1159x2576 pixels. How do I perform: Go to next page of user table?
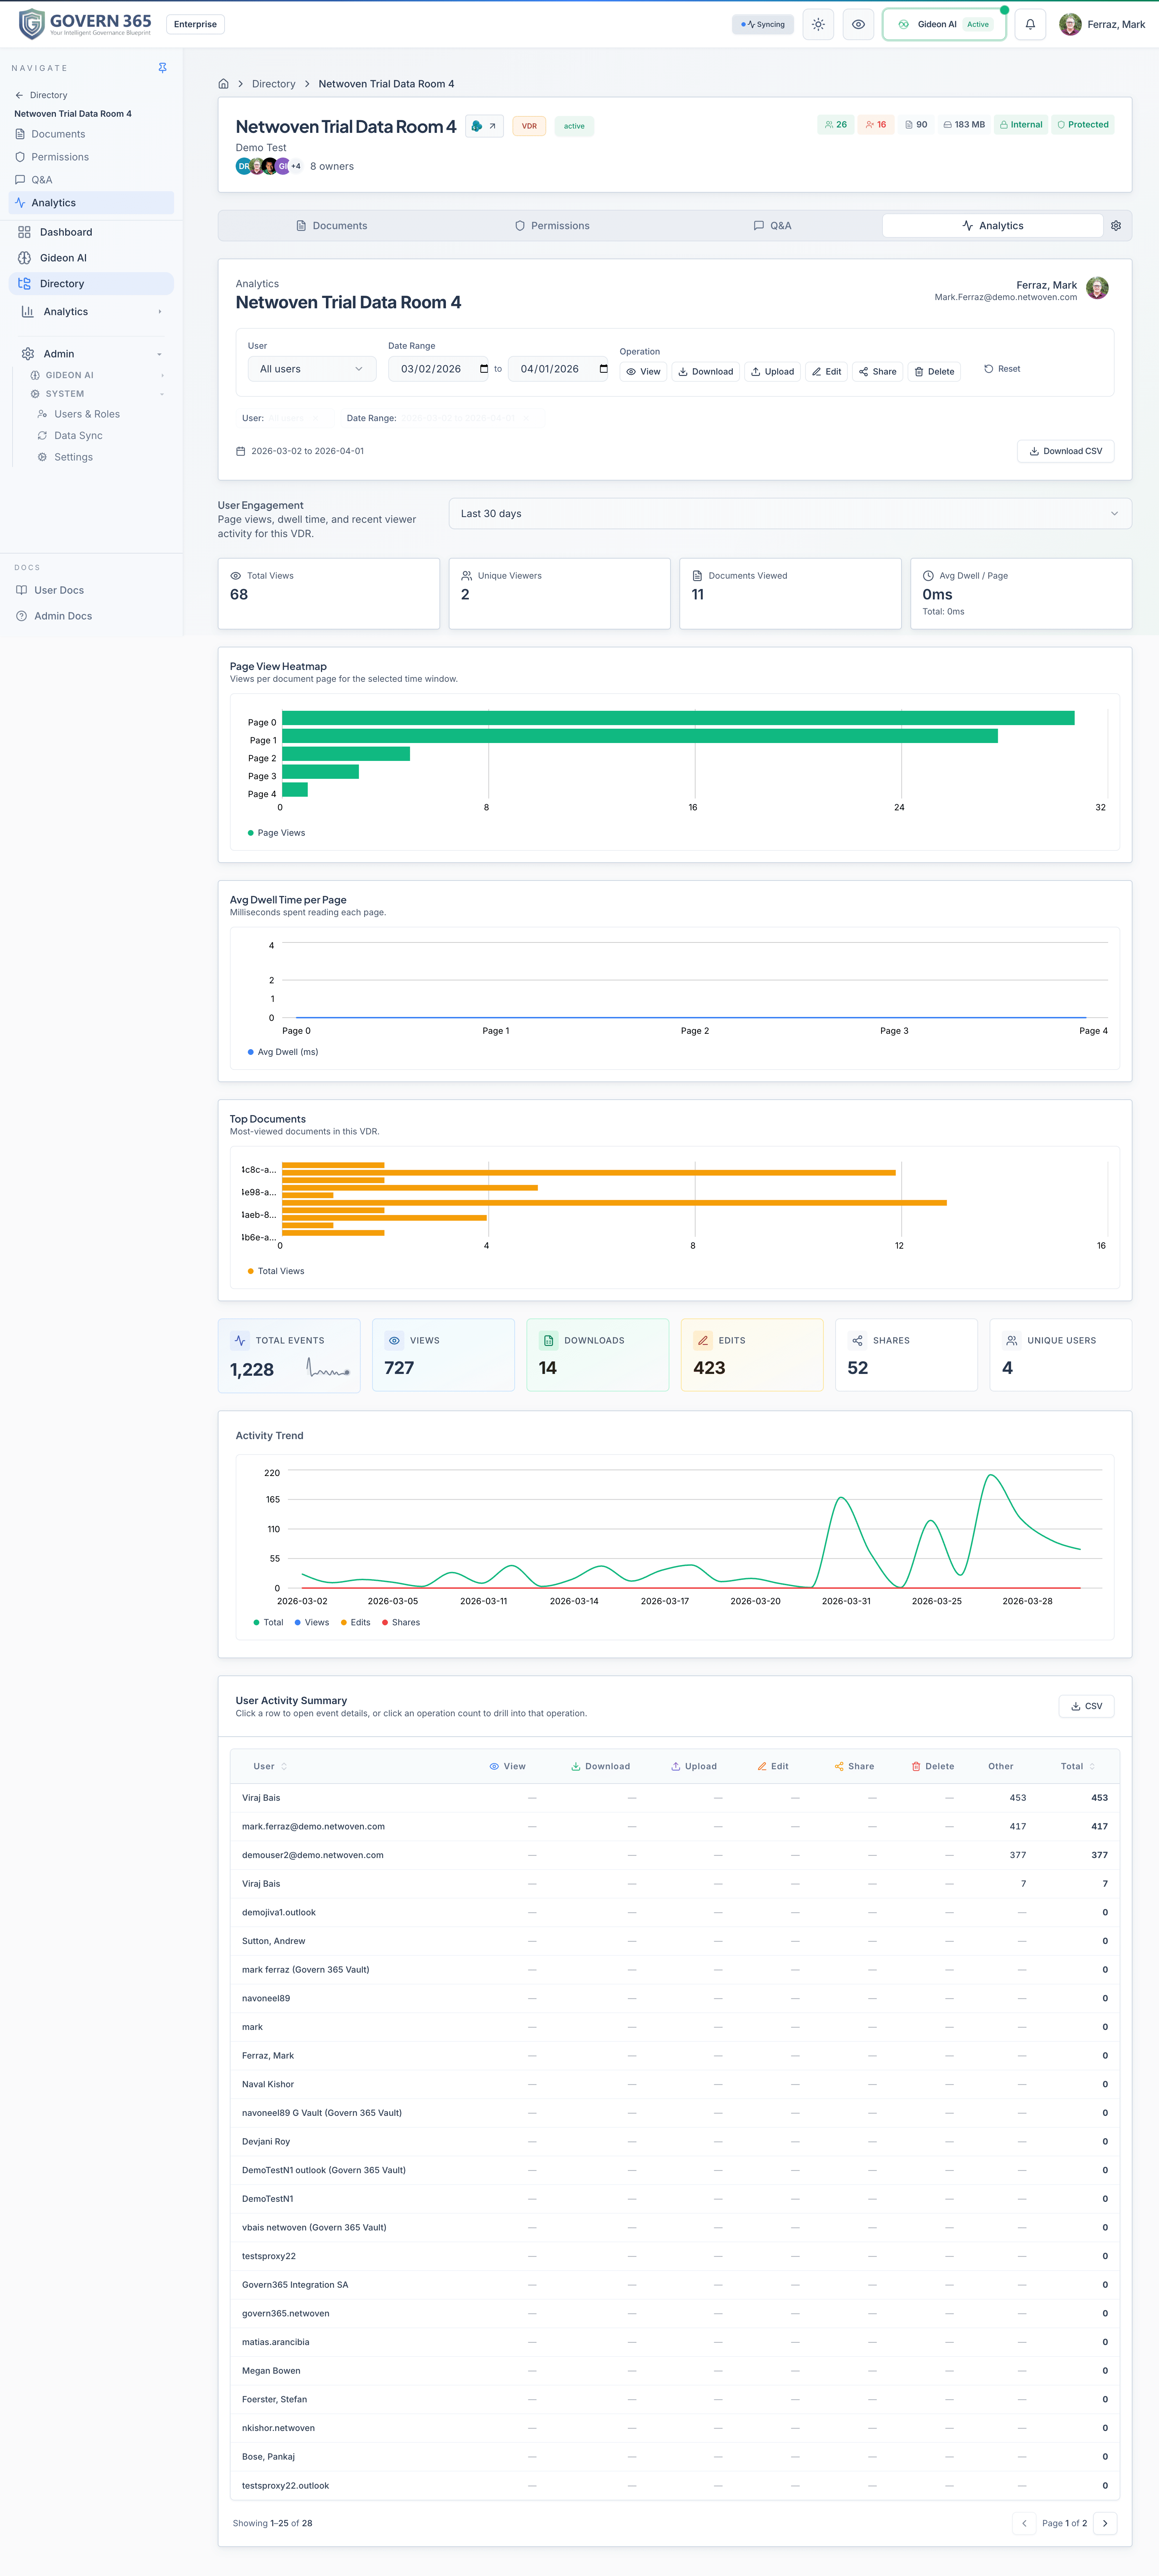coord(1105,2523)
